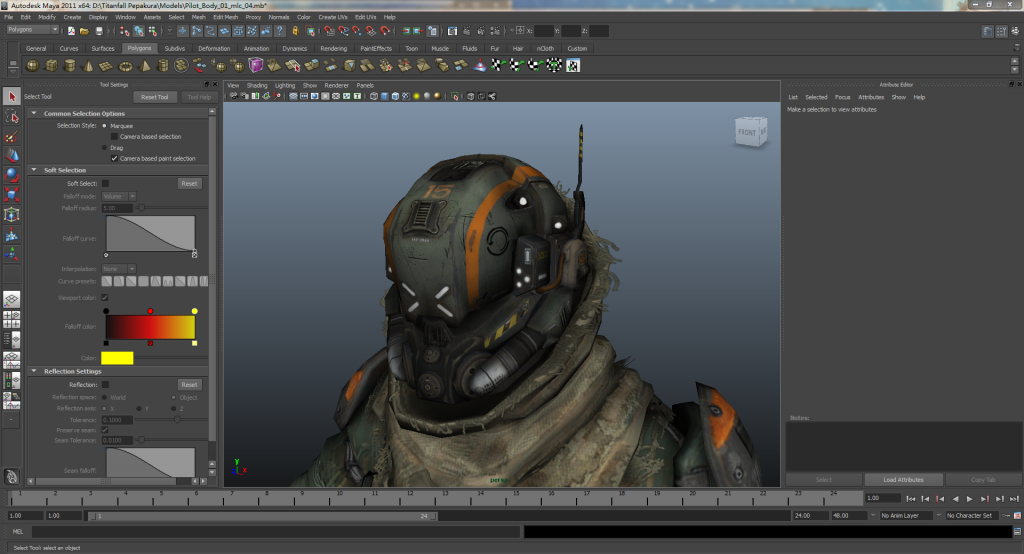Create a polygon cube from the shelf
The height and width of the screenshot is (554, 1024).
(51, 66)
